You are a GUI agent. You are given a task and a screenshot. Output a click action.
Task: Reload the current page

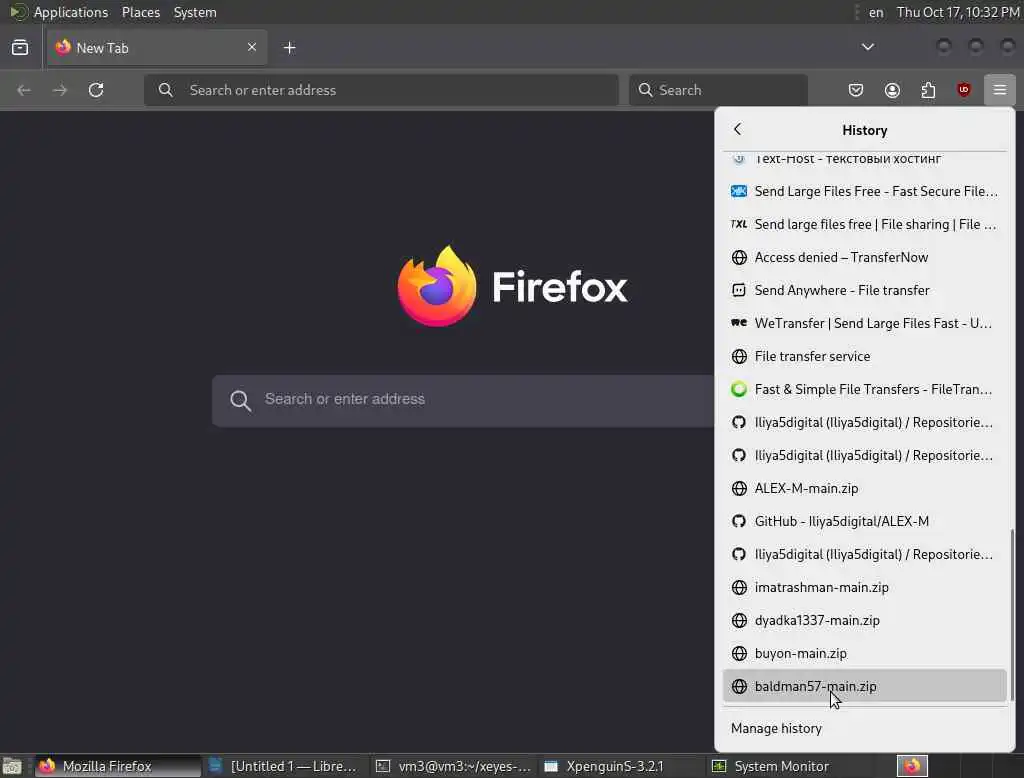(x=96, y=89)
